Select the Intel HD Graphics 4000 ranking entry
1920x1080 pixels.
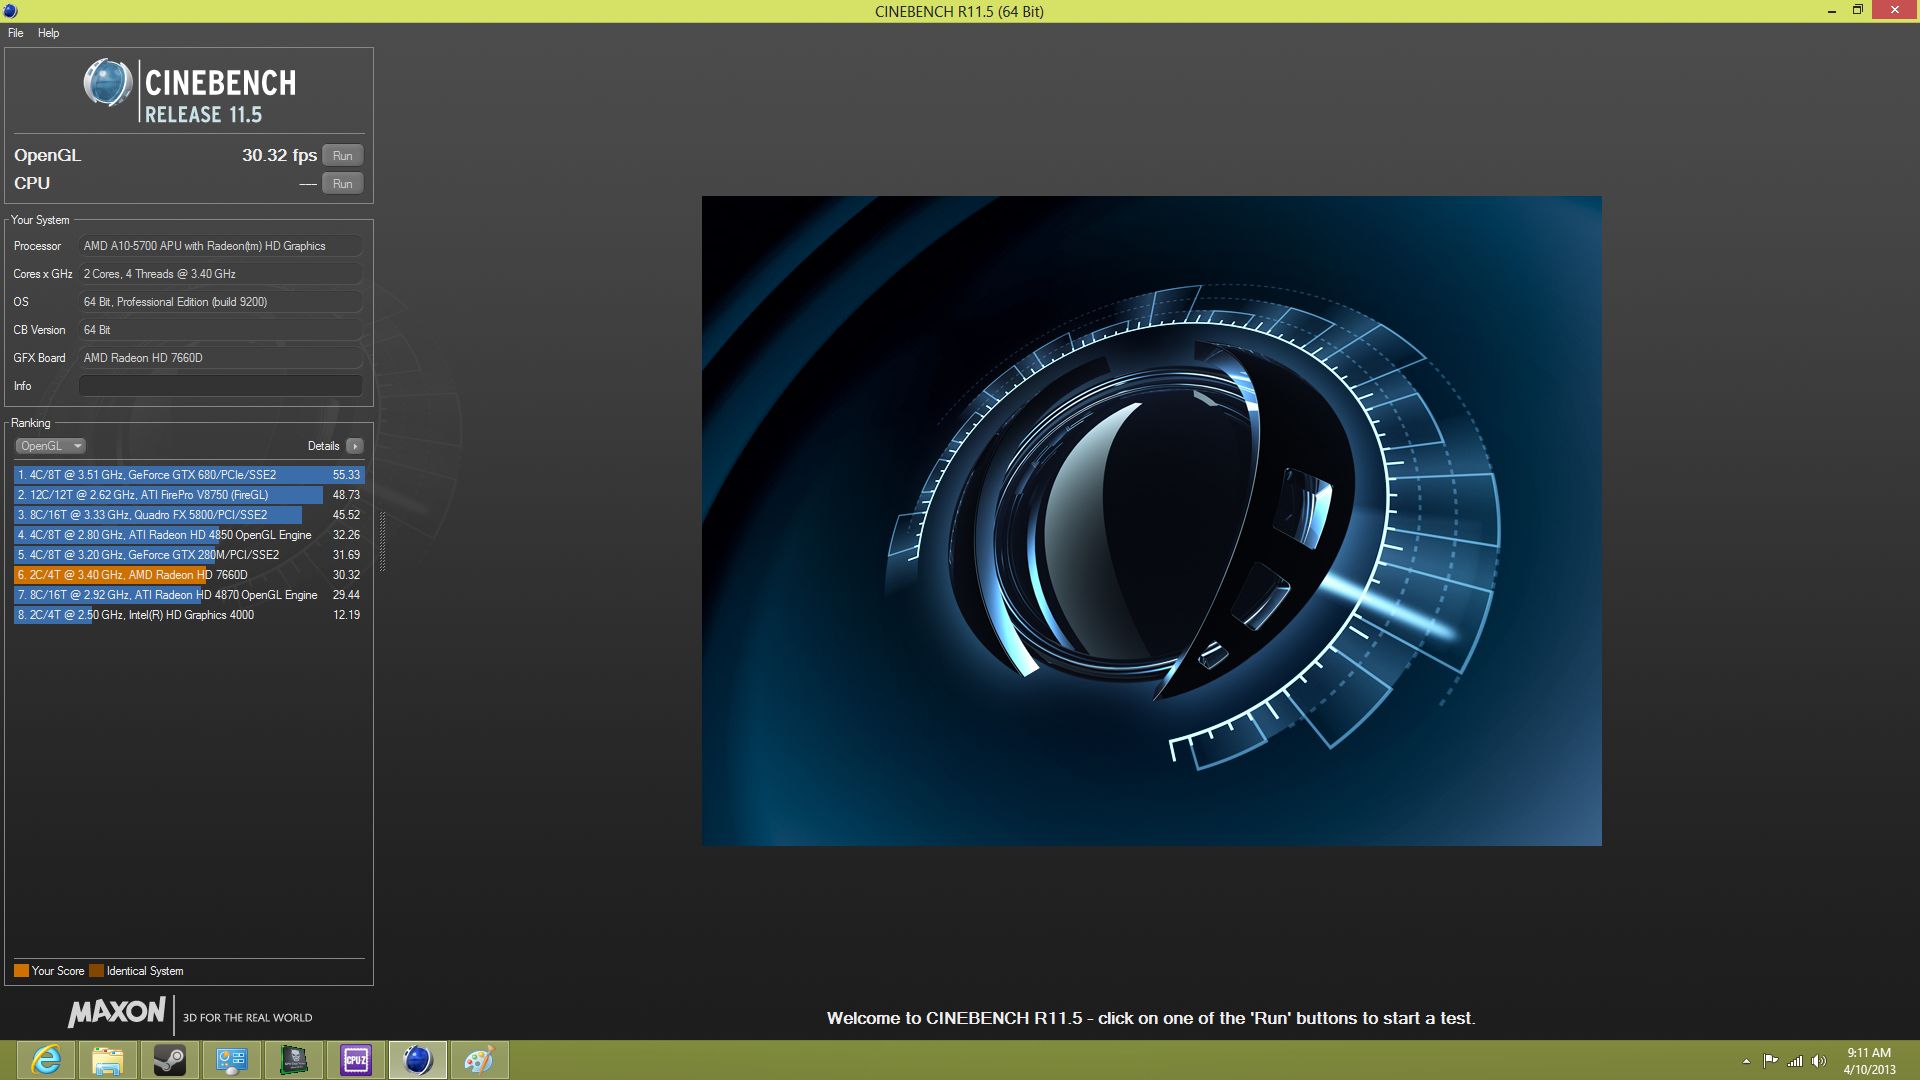pyautogui.click(x=189, y=615)
